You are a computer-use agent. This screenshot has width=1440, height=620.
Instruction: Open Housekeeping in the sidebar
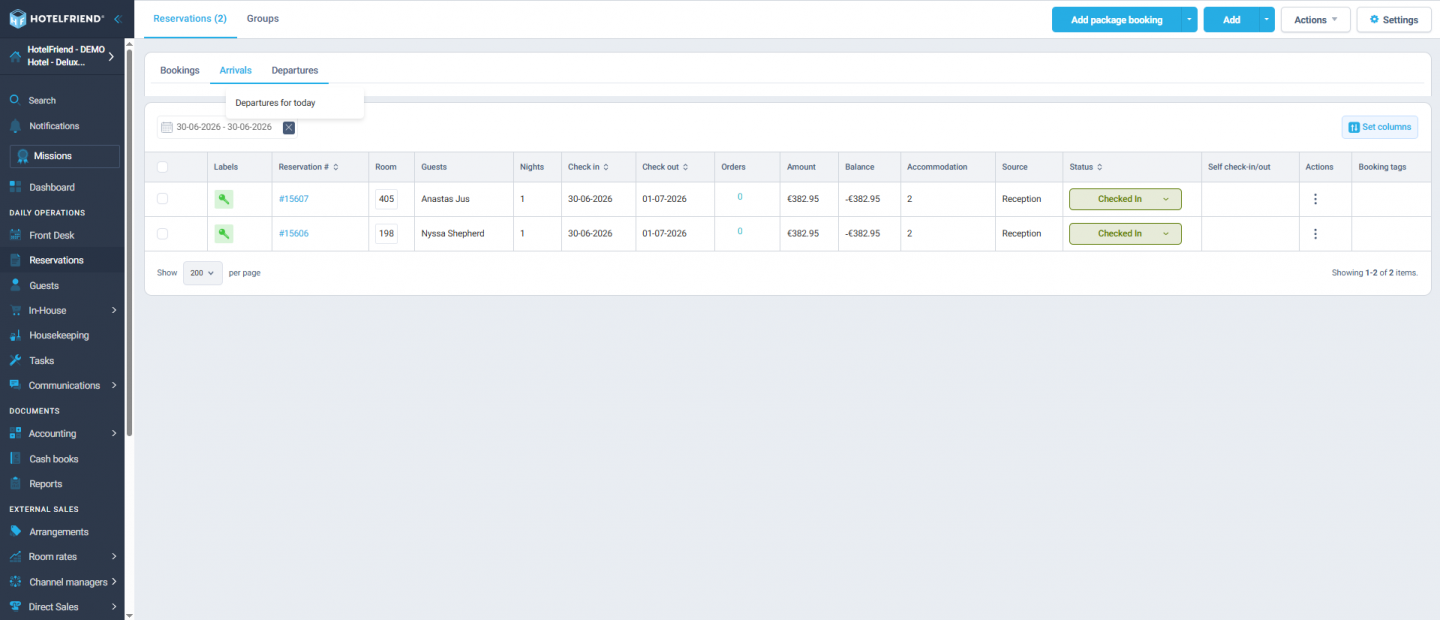point(59,335)
